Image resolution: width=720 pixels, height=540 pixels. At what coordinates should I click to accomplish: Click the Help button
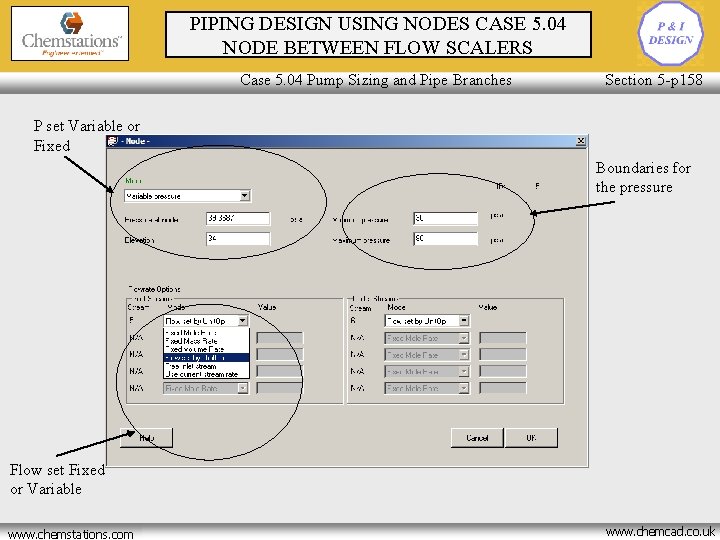[x=146, y=438]
